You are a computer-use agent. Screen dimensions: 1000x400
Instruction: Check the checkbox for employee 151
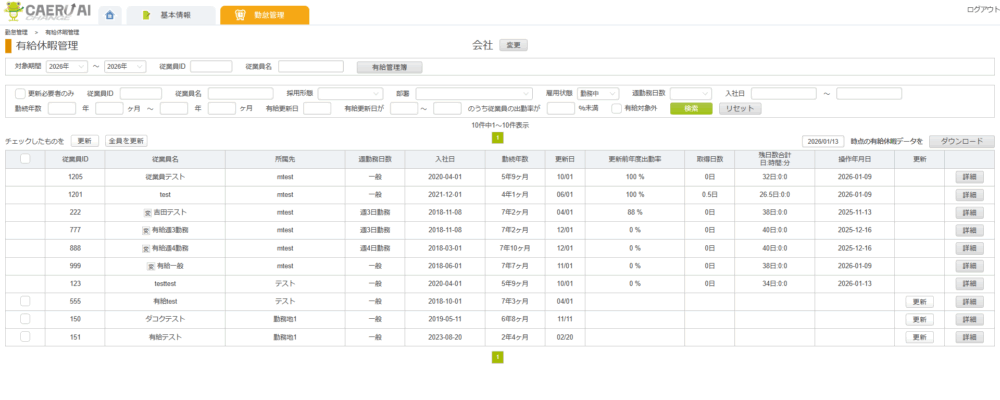[26, 337]
